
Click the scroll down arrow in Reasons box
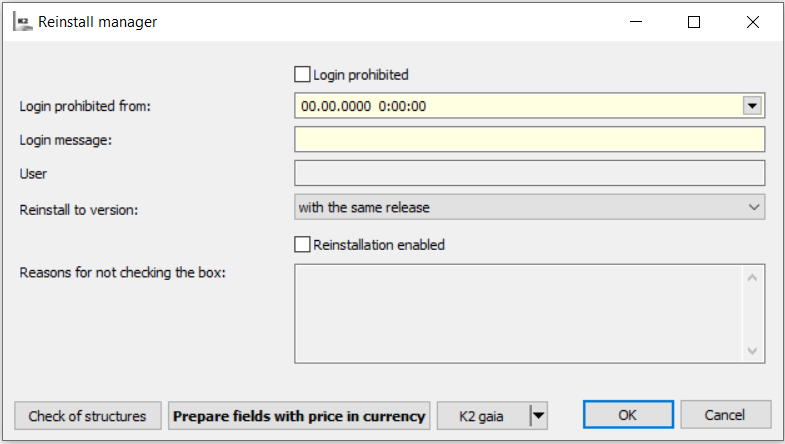coord(754,350)
